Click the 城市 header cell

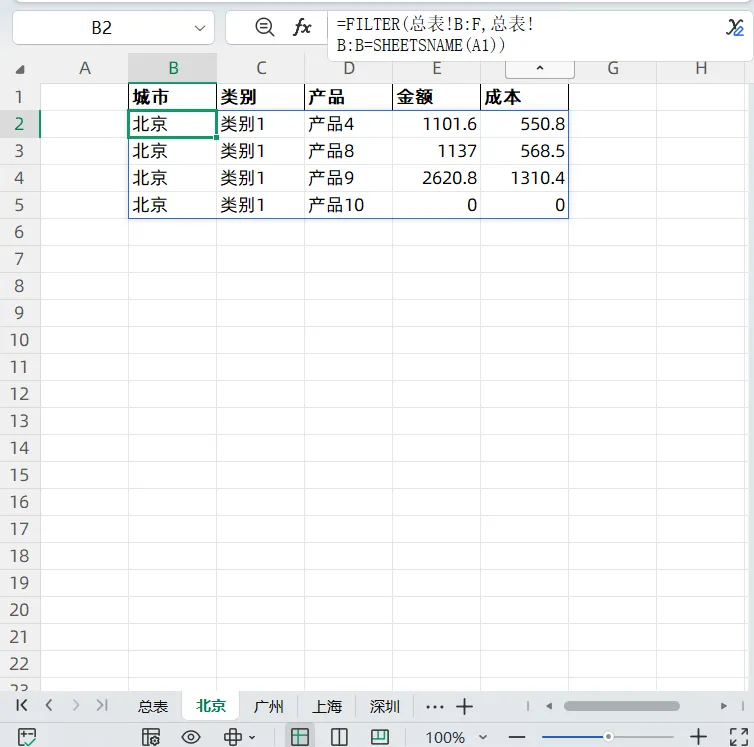click(x=173, y=97)
